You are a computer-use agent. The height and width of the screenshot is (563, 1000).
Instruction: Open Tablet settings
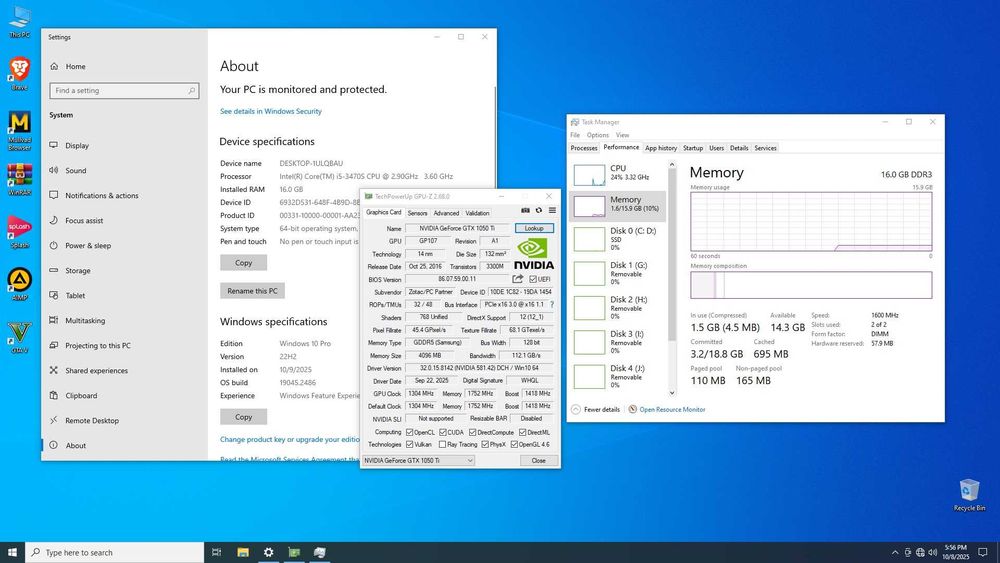click(x=75, y=295)
